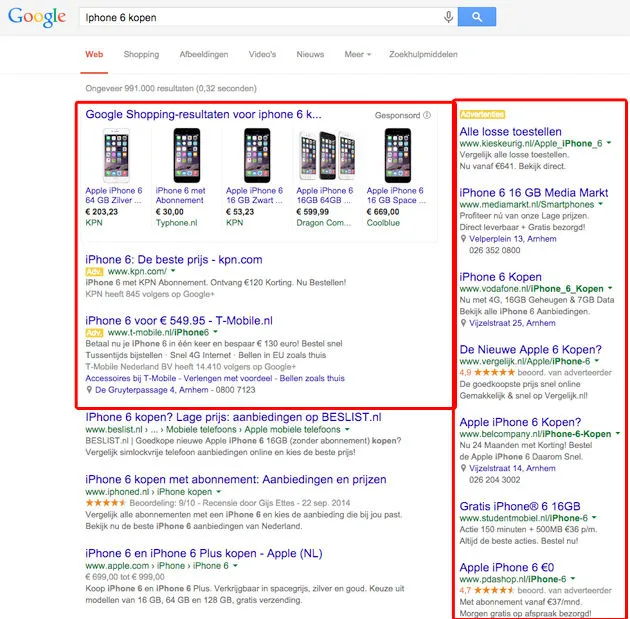Switch to the Nieuws tab
Screen dimensions: 630x619
click(310, 54)
